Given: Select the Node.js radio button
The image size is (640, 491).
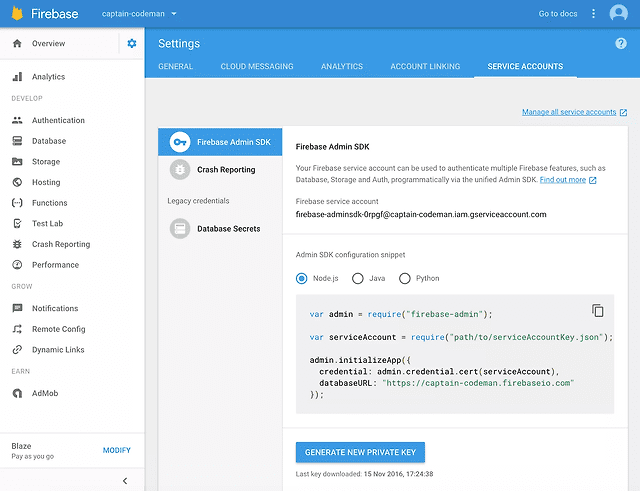Looking at the screenshot, I should (x=302, y=278).
